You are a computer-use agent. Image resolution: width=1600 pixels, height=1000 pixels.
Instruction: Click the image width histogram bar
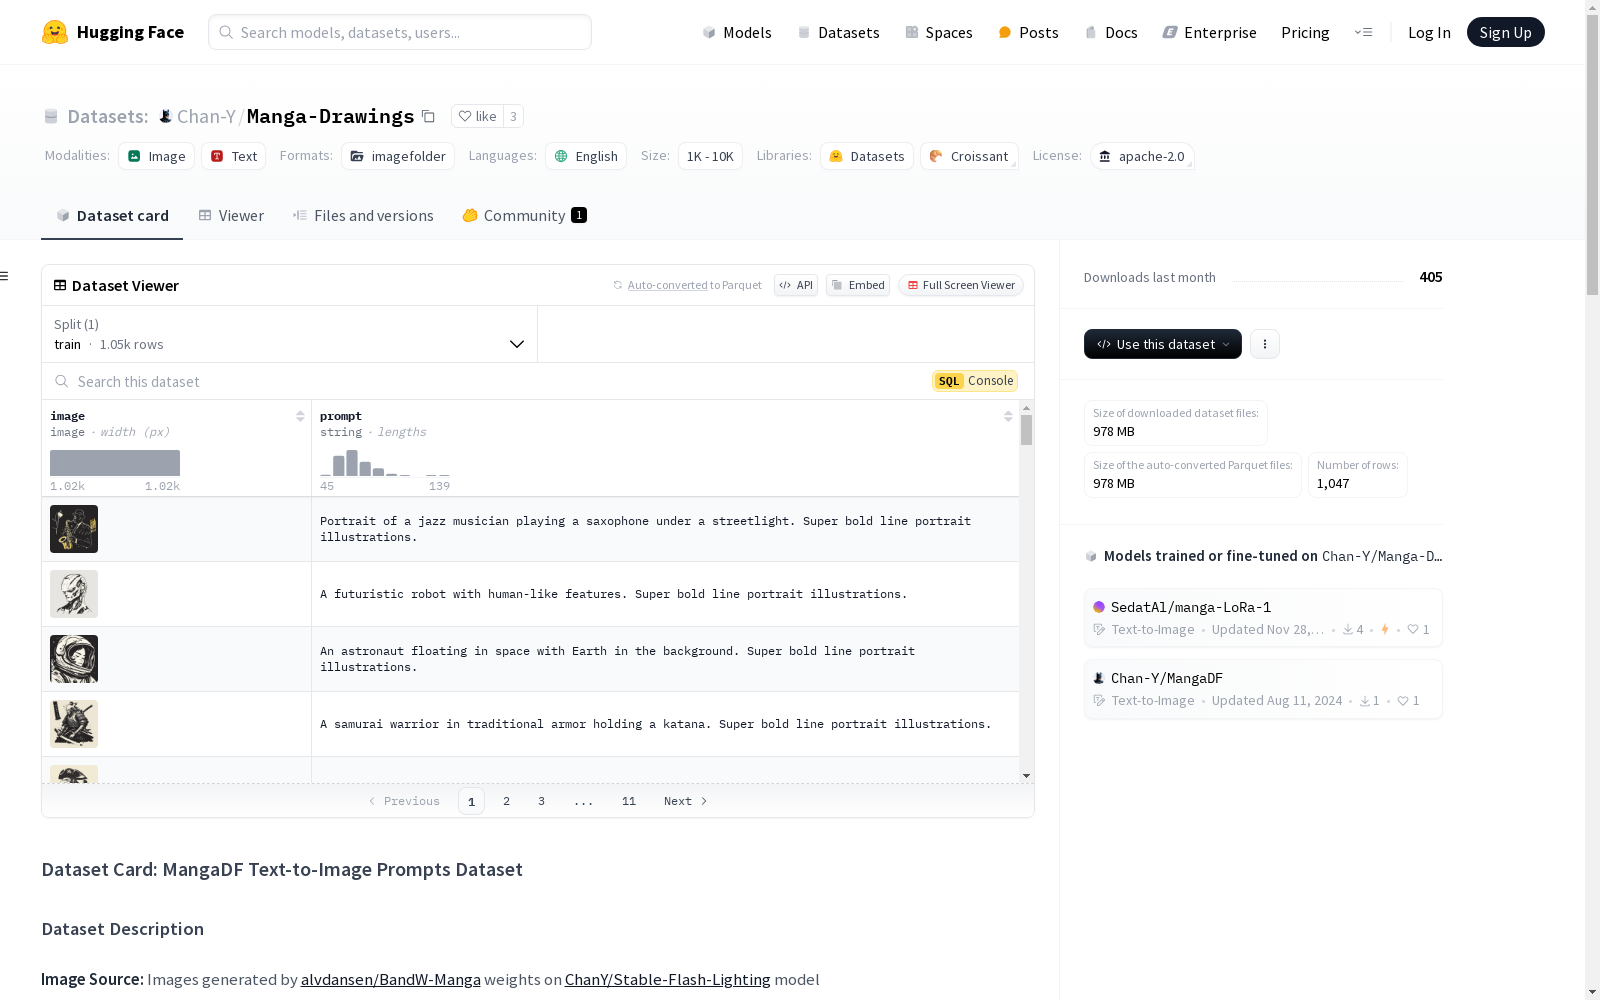pyautogui.click(x=115, y=463)
